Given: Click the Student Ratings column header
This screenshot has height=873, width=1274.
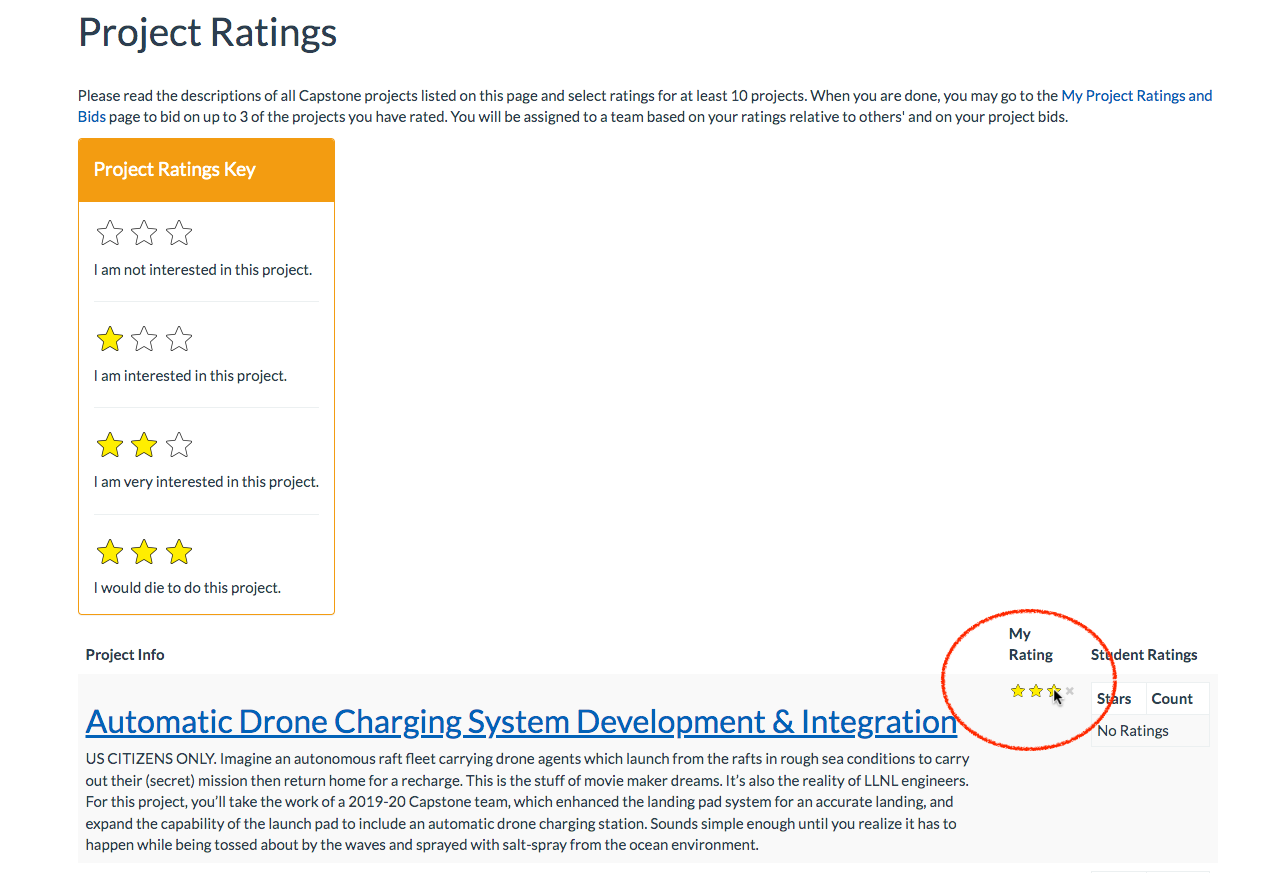Looking at the screenshot, I should pos(1144,655).
